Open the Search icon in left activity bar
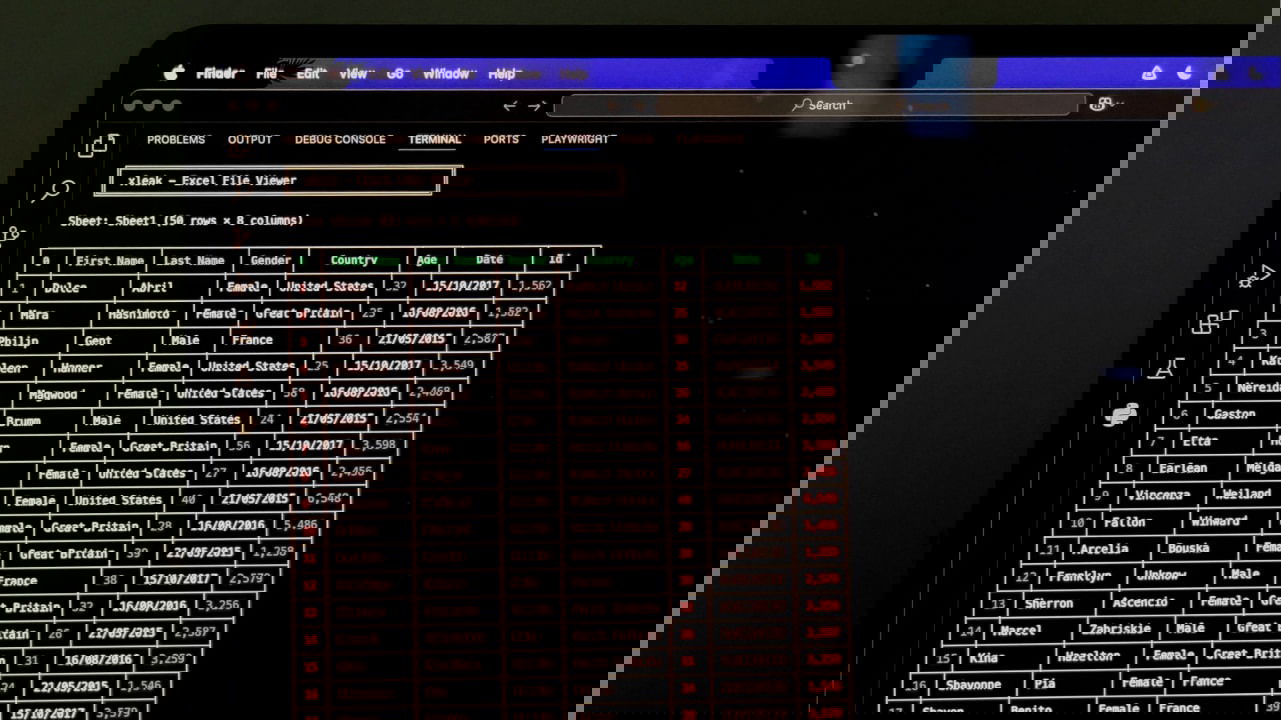Viewport: 1281px width, 720px height. pyautogui.click(x=63, y=189)
